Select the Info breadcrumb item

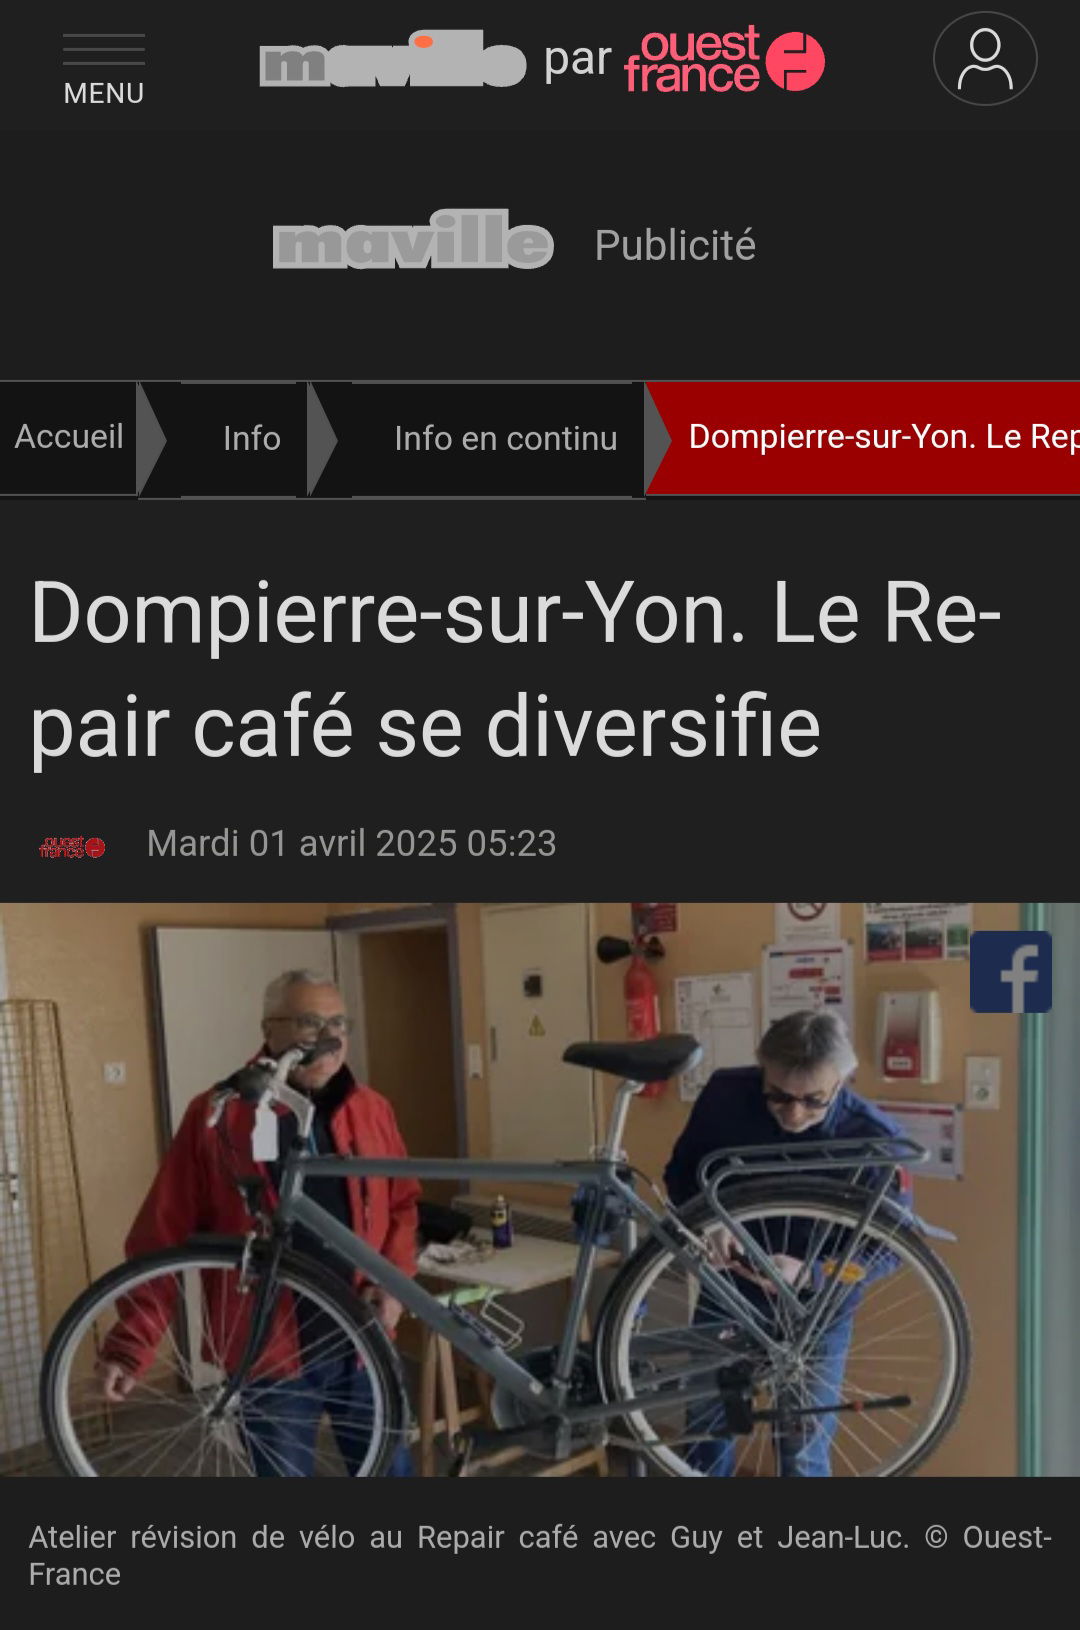point(251,438)
